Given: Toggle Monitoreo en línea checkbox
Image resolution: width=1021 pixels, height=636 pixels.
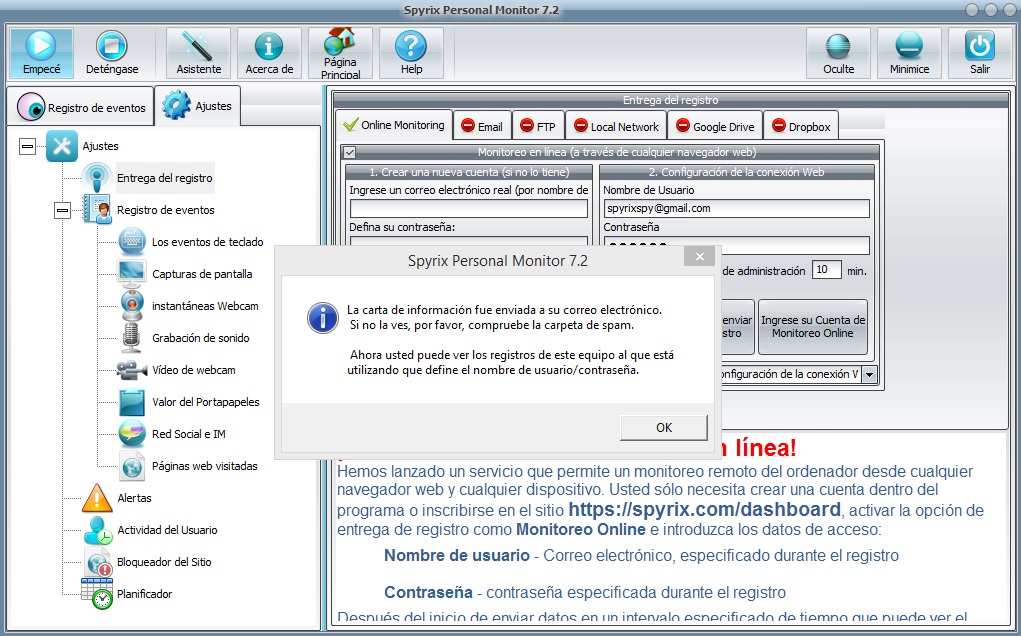Looking at the screenshot, I should 350,152.
